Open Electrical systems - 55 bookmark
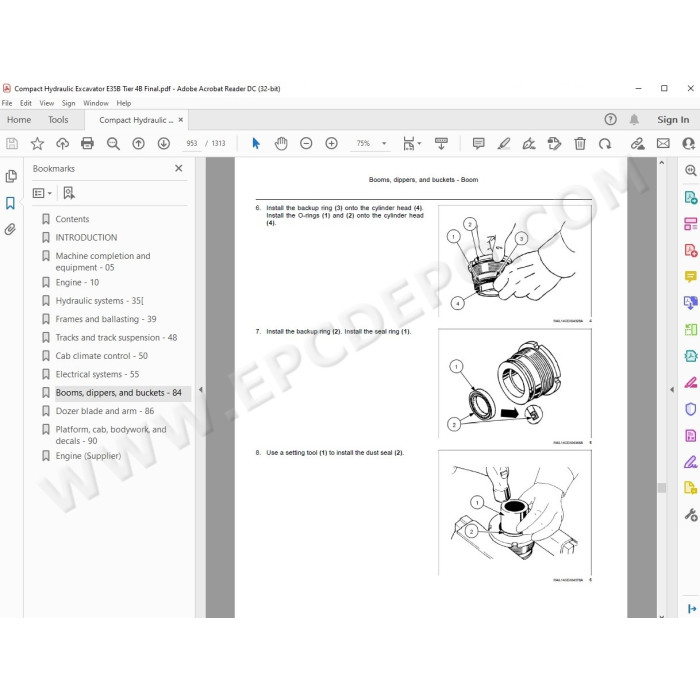 tap(97, 374)
